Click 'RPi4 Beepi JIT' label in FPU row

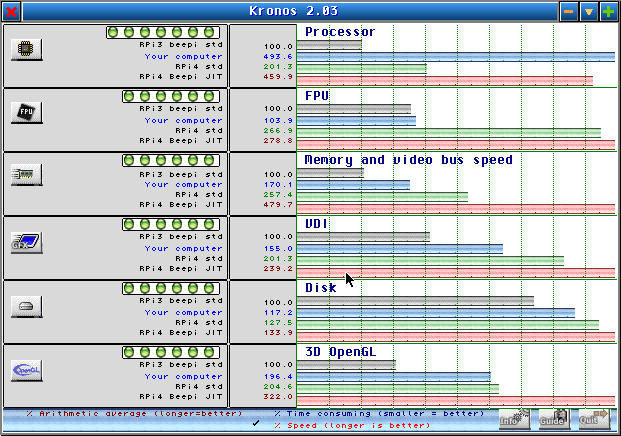181,141
